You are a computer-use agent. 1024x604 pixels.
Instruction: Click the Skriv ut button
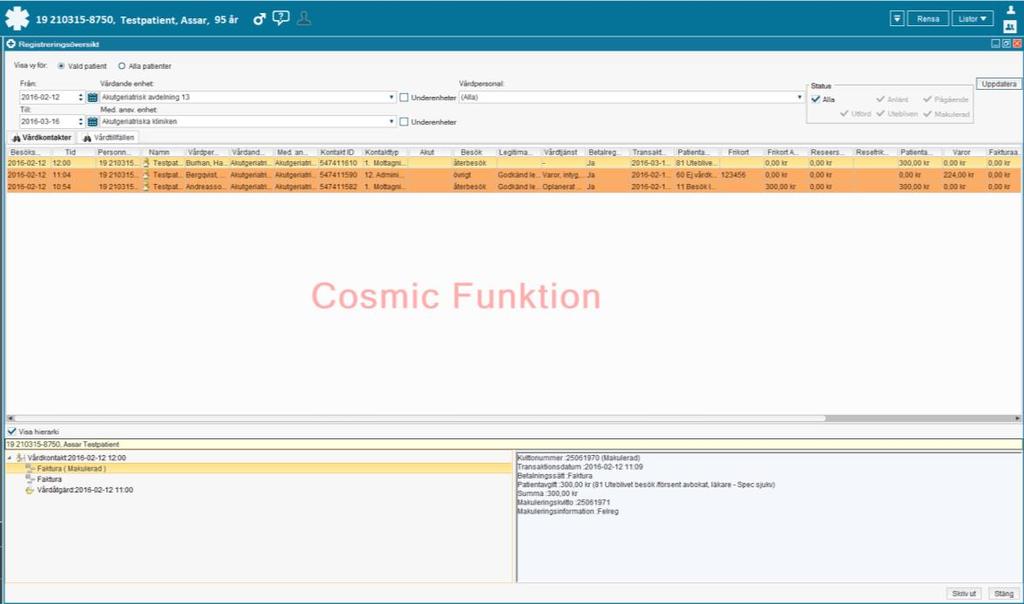964,594
